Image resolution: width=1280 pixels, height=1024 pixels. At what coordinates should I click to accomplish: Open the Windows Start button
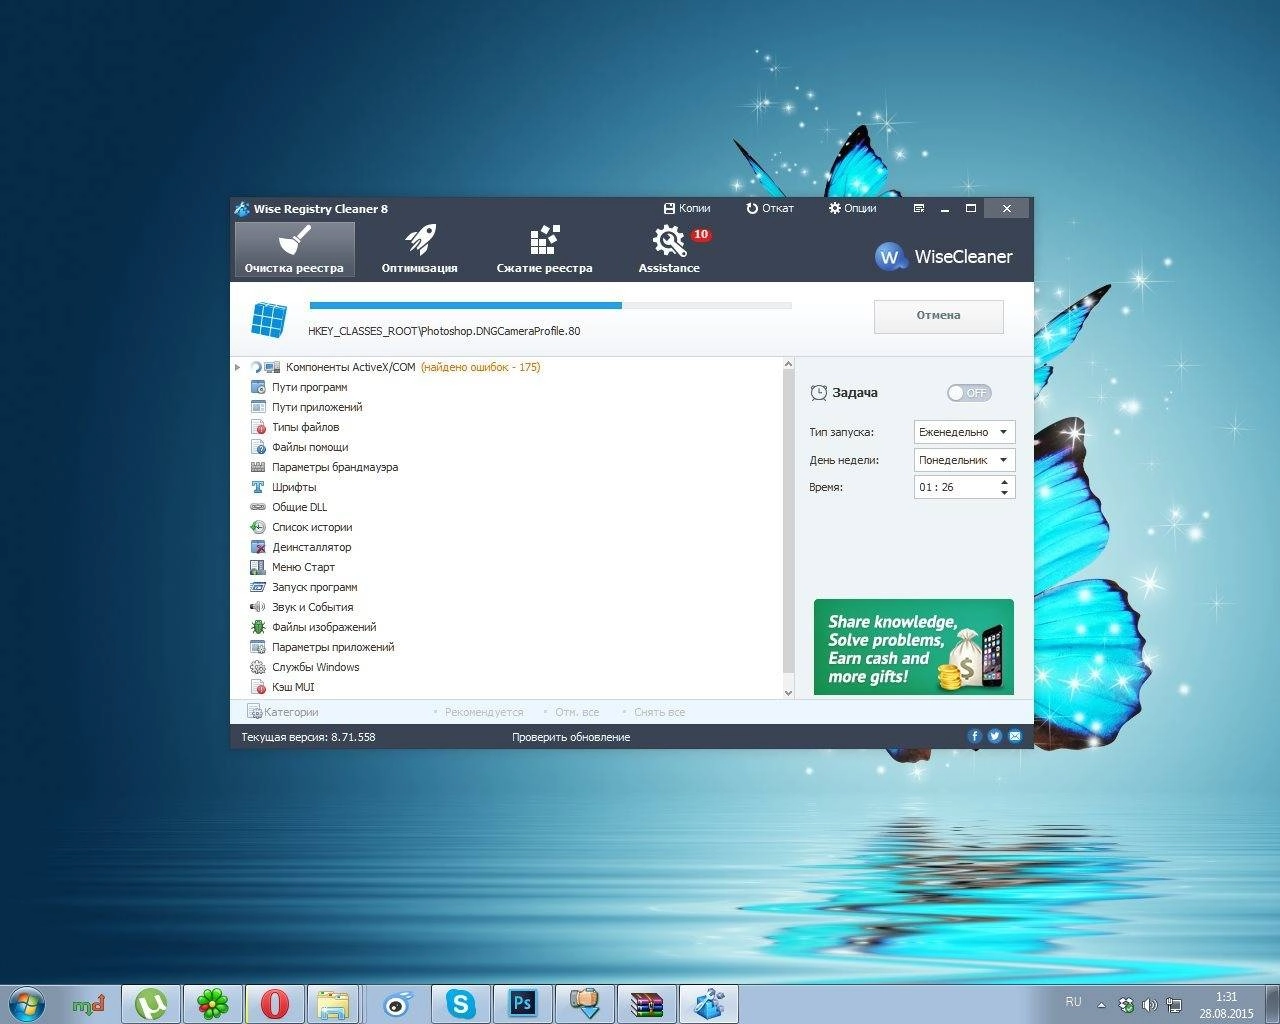27,1003
